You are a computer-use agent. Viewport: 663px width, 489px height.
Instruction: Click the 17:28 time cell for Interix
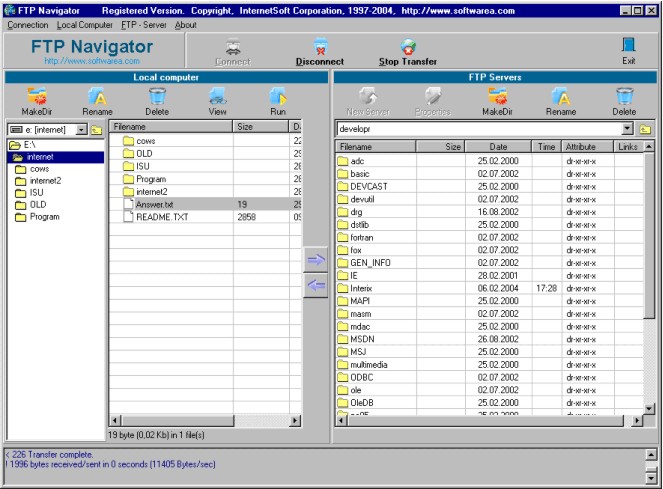546,288
